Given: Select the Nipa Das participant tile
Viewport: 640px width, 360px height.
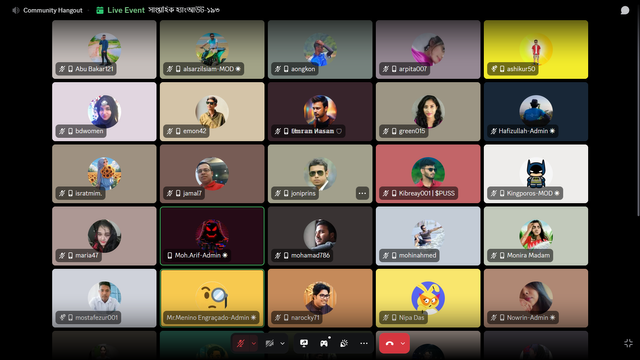Looking at the screenshot, I should [428, 298].
